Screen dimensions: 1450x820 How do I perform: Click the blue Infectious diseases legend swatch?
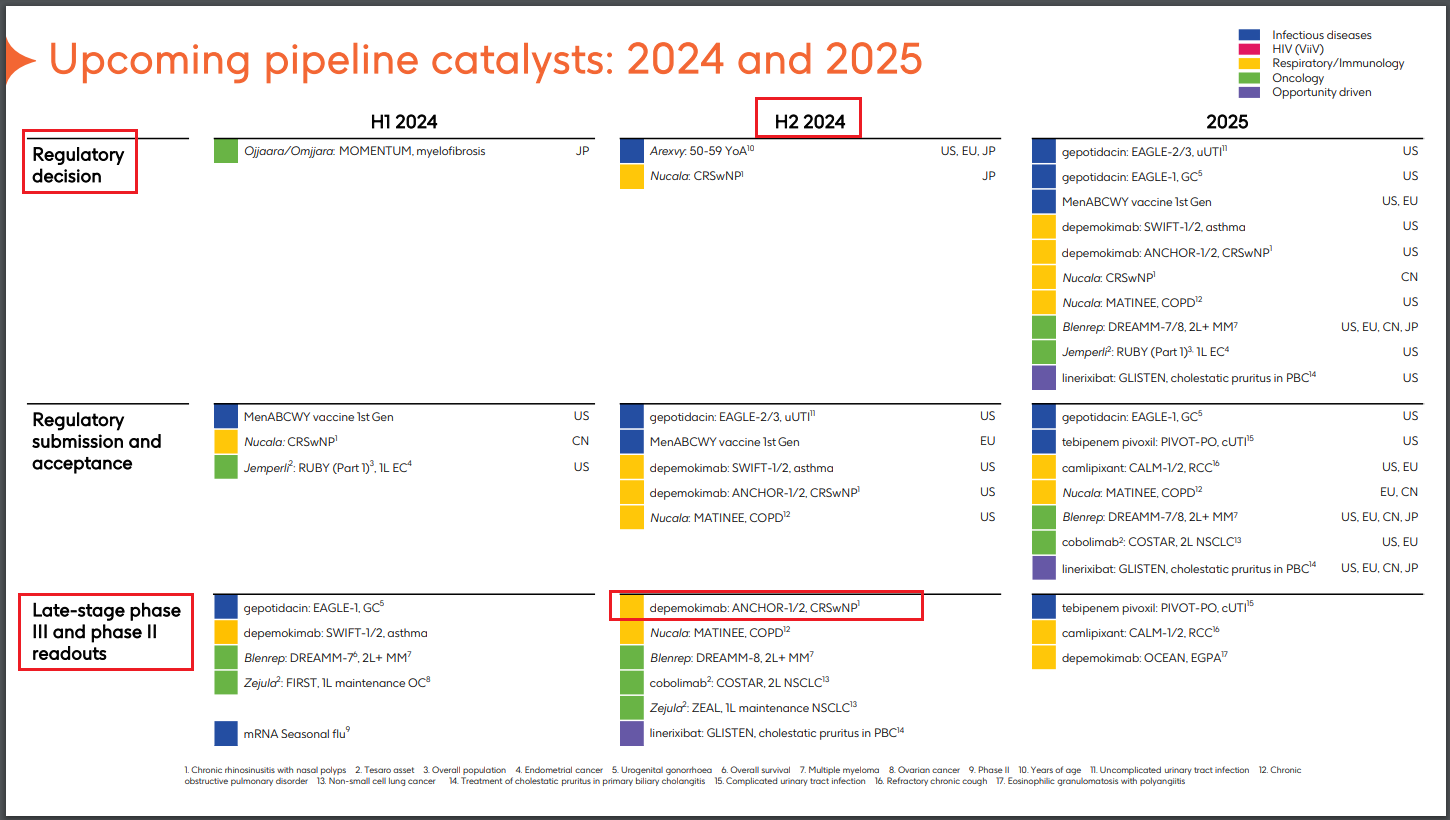[1249, 35]
